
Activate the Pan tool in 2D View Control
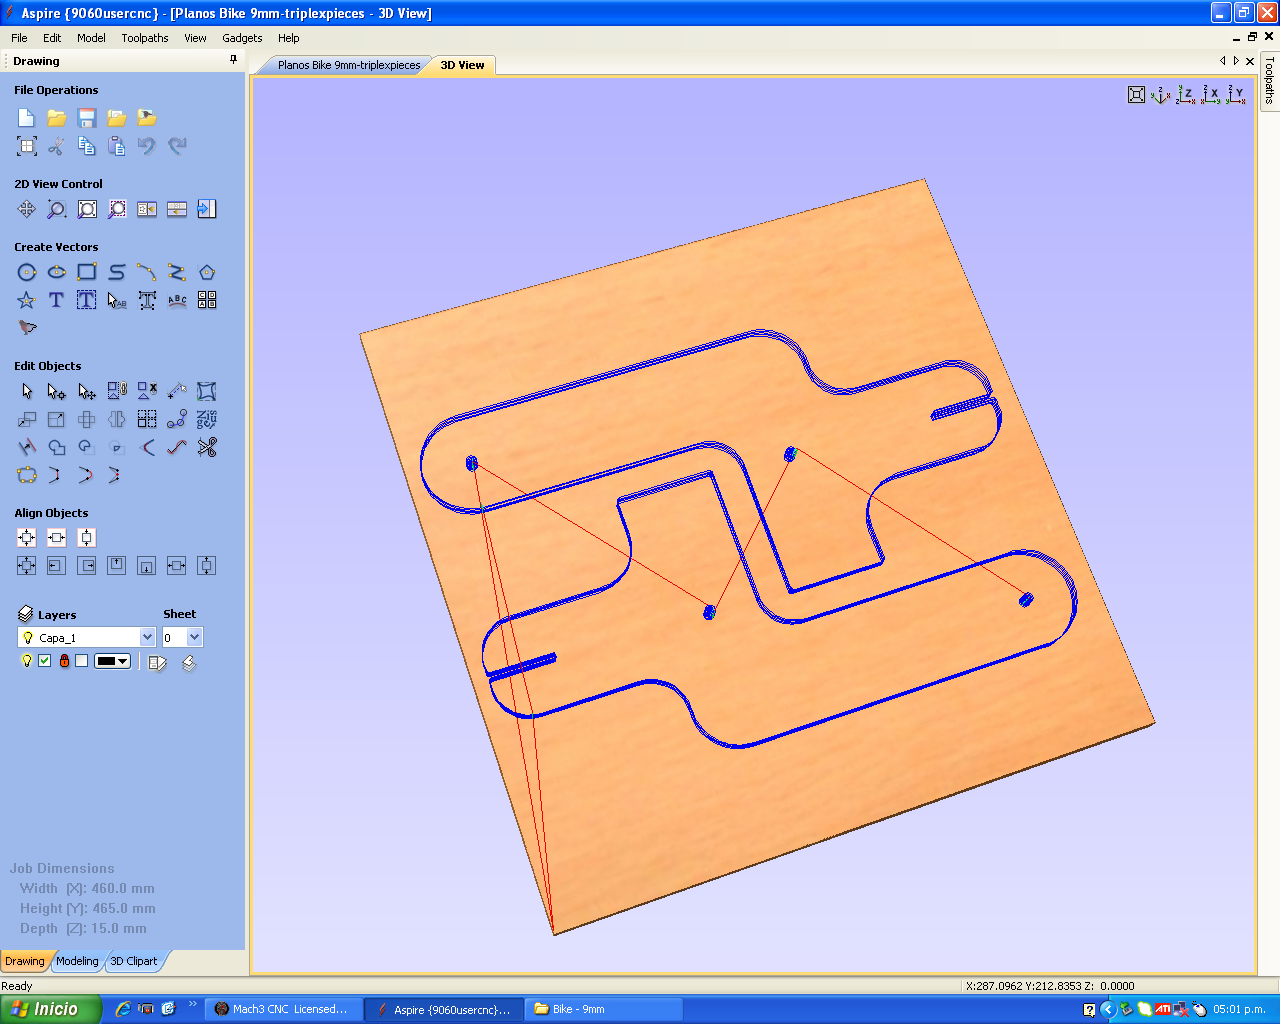coord(27,209)
